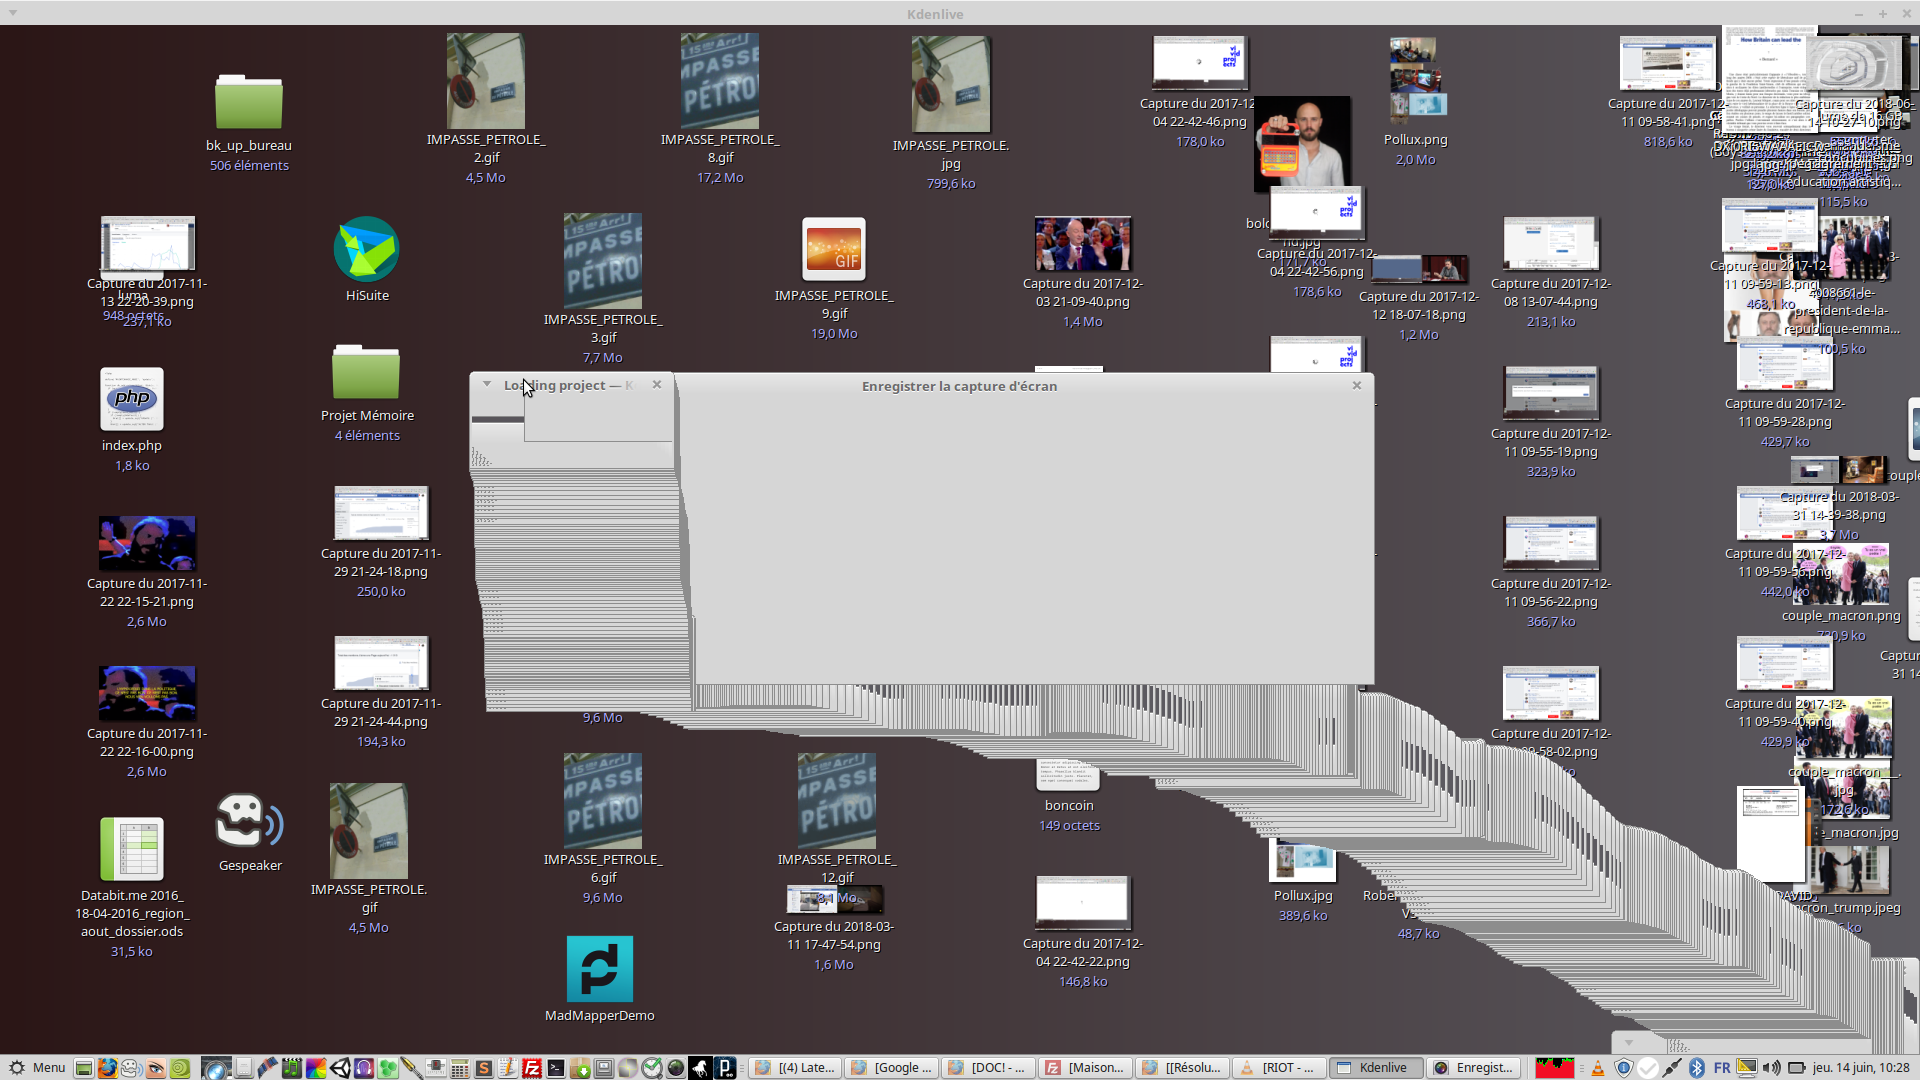Open the MadMapperDemo desktop icon
Image resolution: width=1920 pixels, height=1080 pixels.
599,969
